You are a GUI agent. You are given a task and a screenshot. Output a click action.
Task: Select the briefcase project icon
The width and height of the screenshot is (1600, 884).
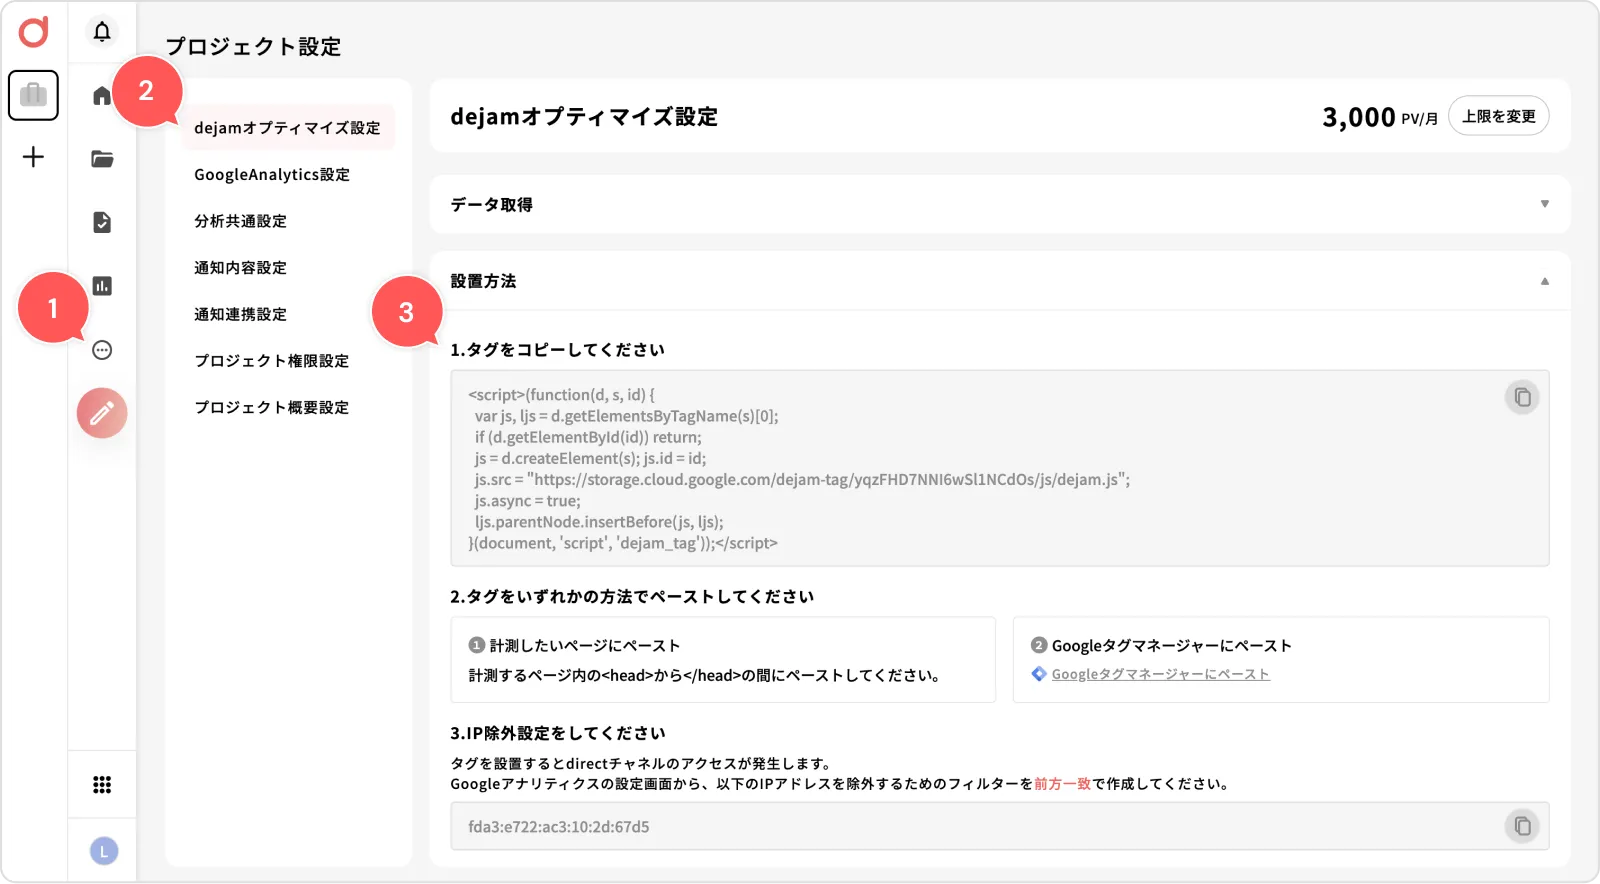[x=33, y=95]
